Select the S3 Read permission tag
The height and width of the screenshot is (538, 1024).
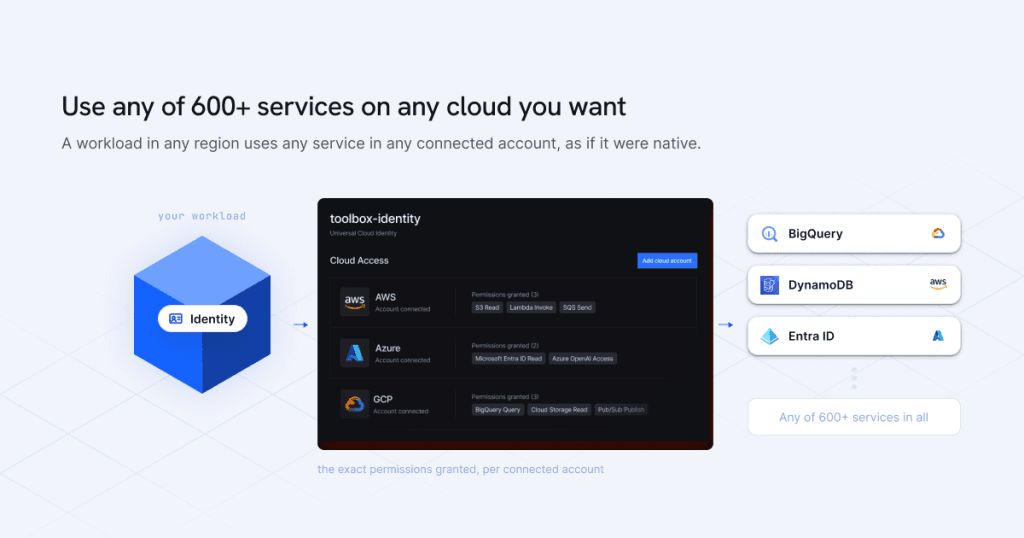487,308
